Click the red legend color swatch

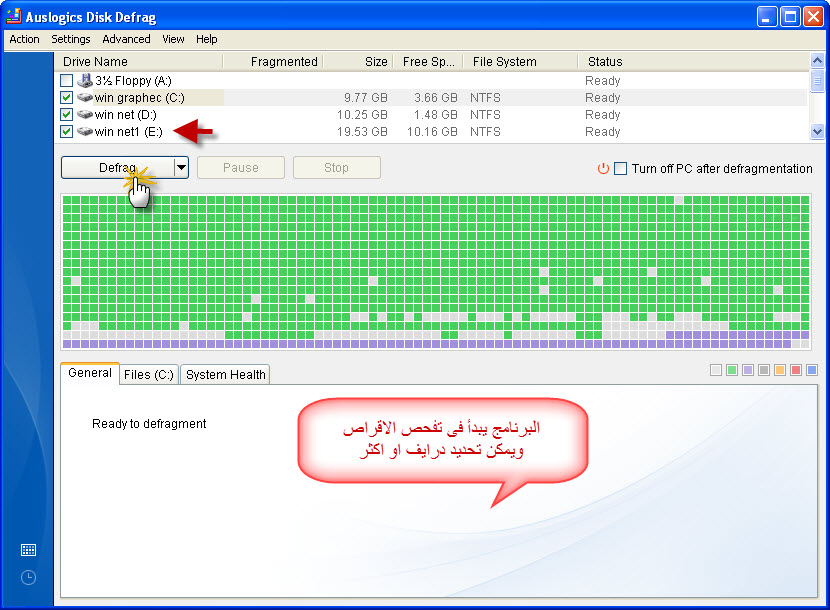point(796,370)
